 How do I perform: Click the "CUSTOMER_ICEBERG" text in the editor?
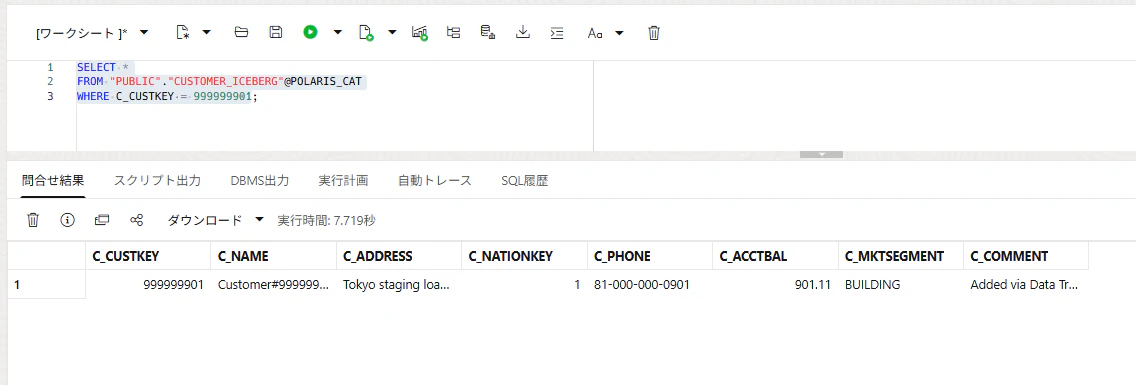tap(225, 81)
